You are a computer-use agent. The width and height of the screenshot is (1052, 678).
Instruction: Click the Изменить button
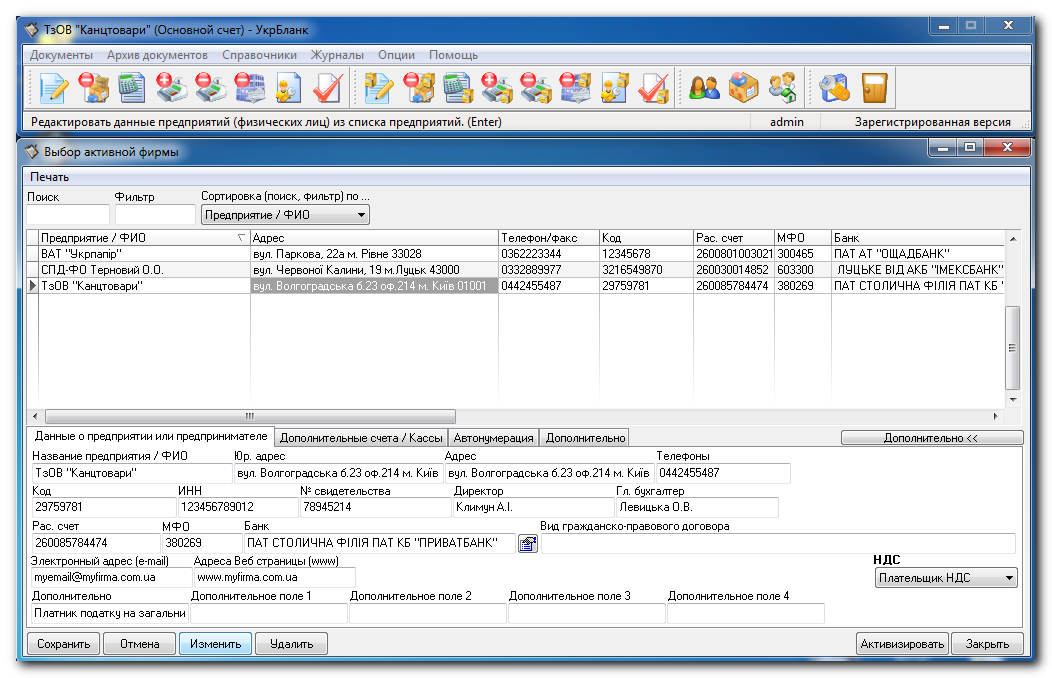(x=215, y=644)
